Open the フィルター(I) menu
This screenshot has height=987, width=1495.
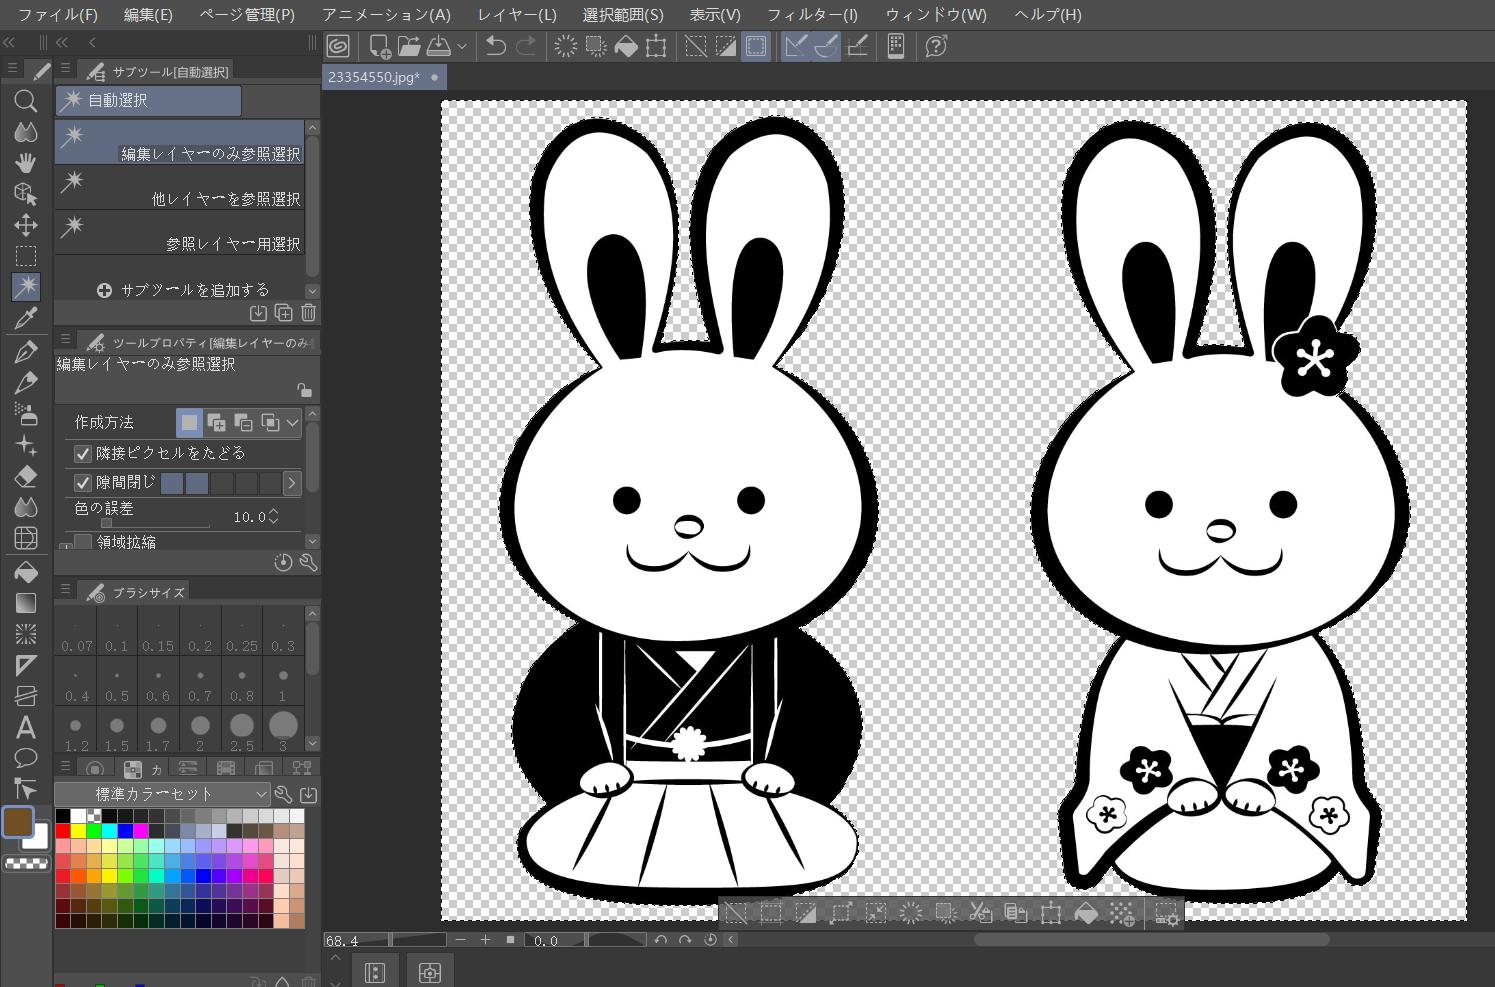point(811,15)
